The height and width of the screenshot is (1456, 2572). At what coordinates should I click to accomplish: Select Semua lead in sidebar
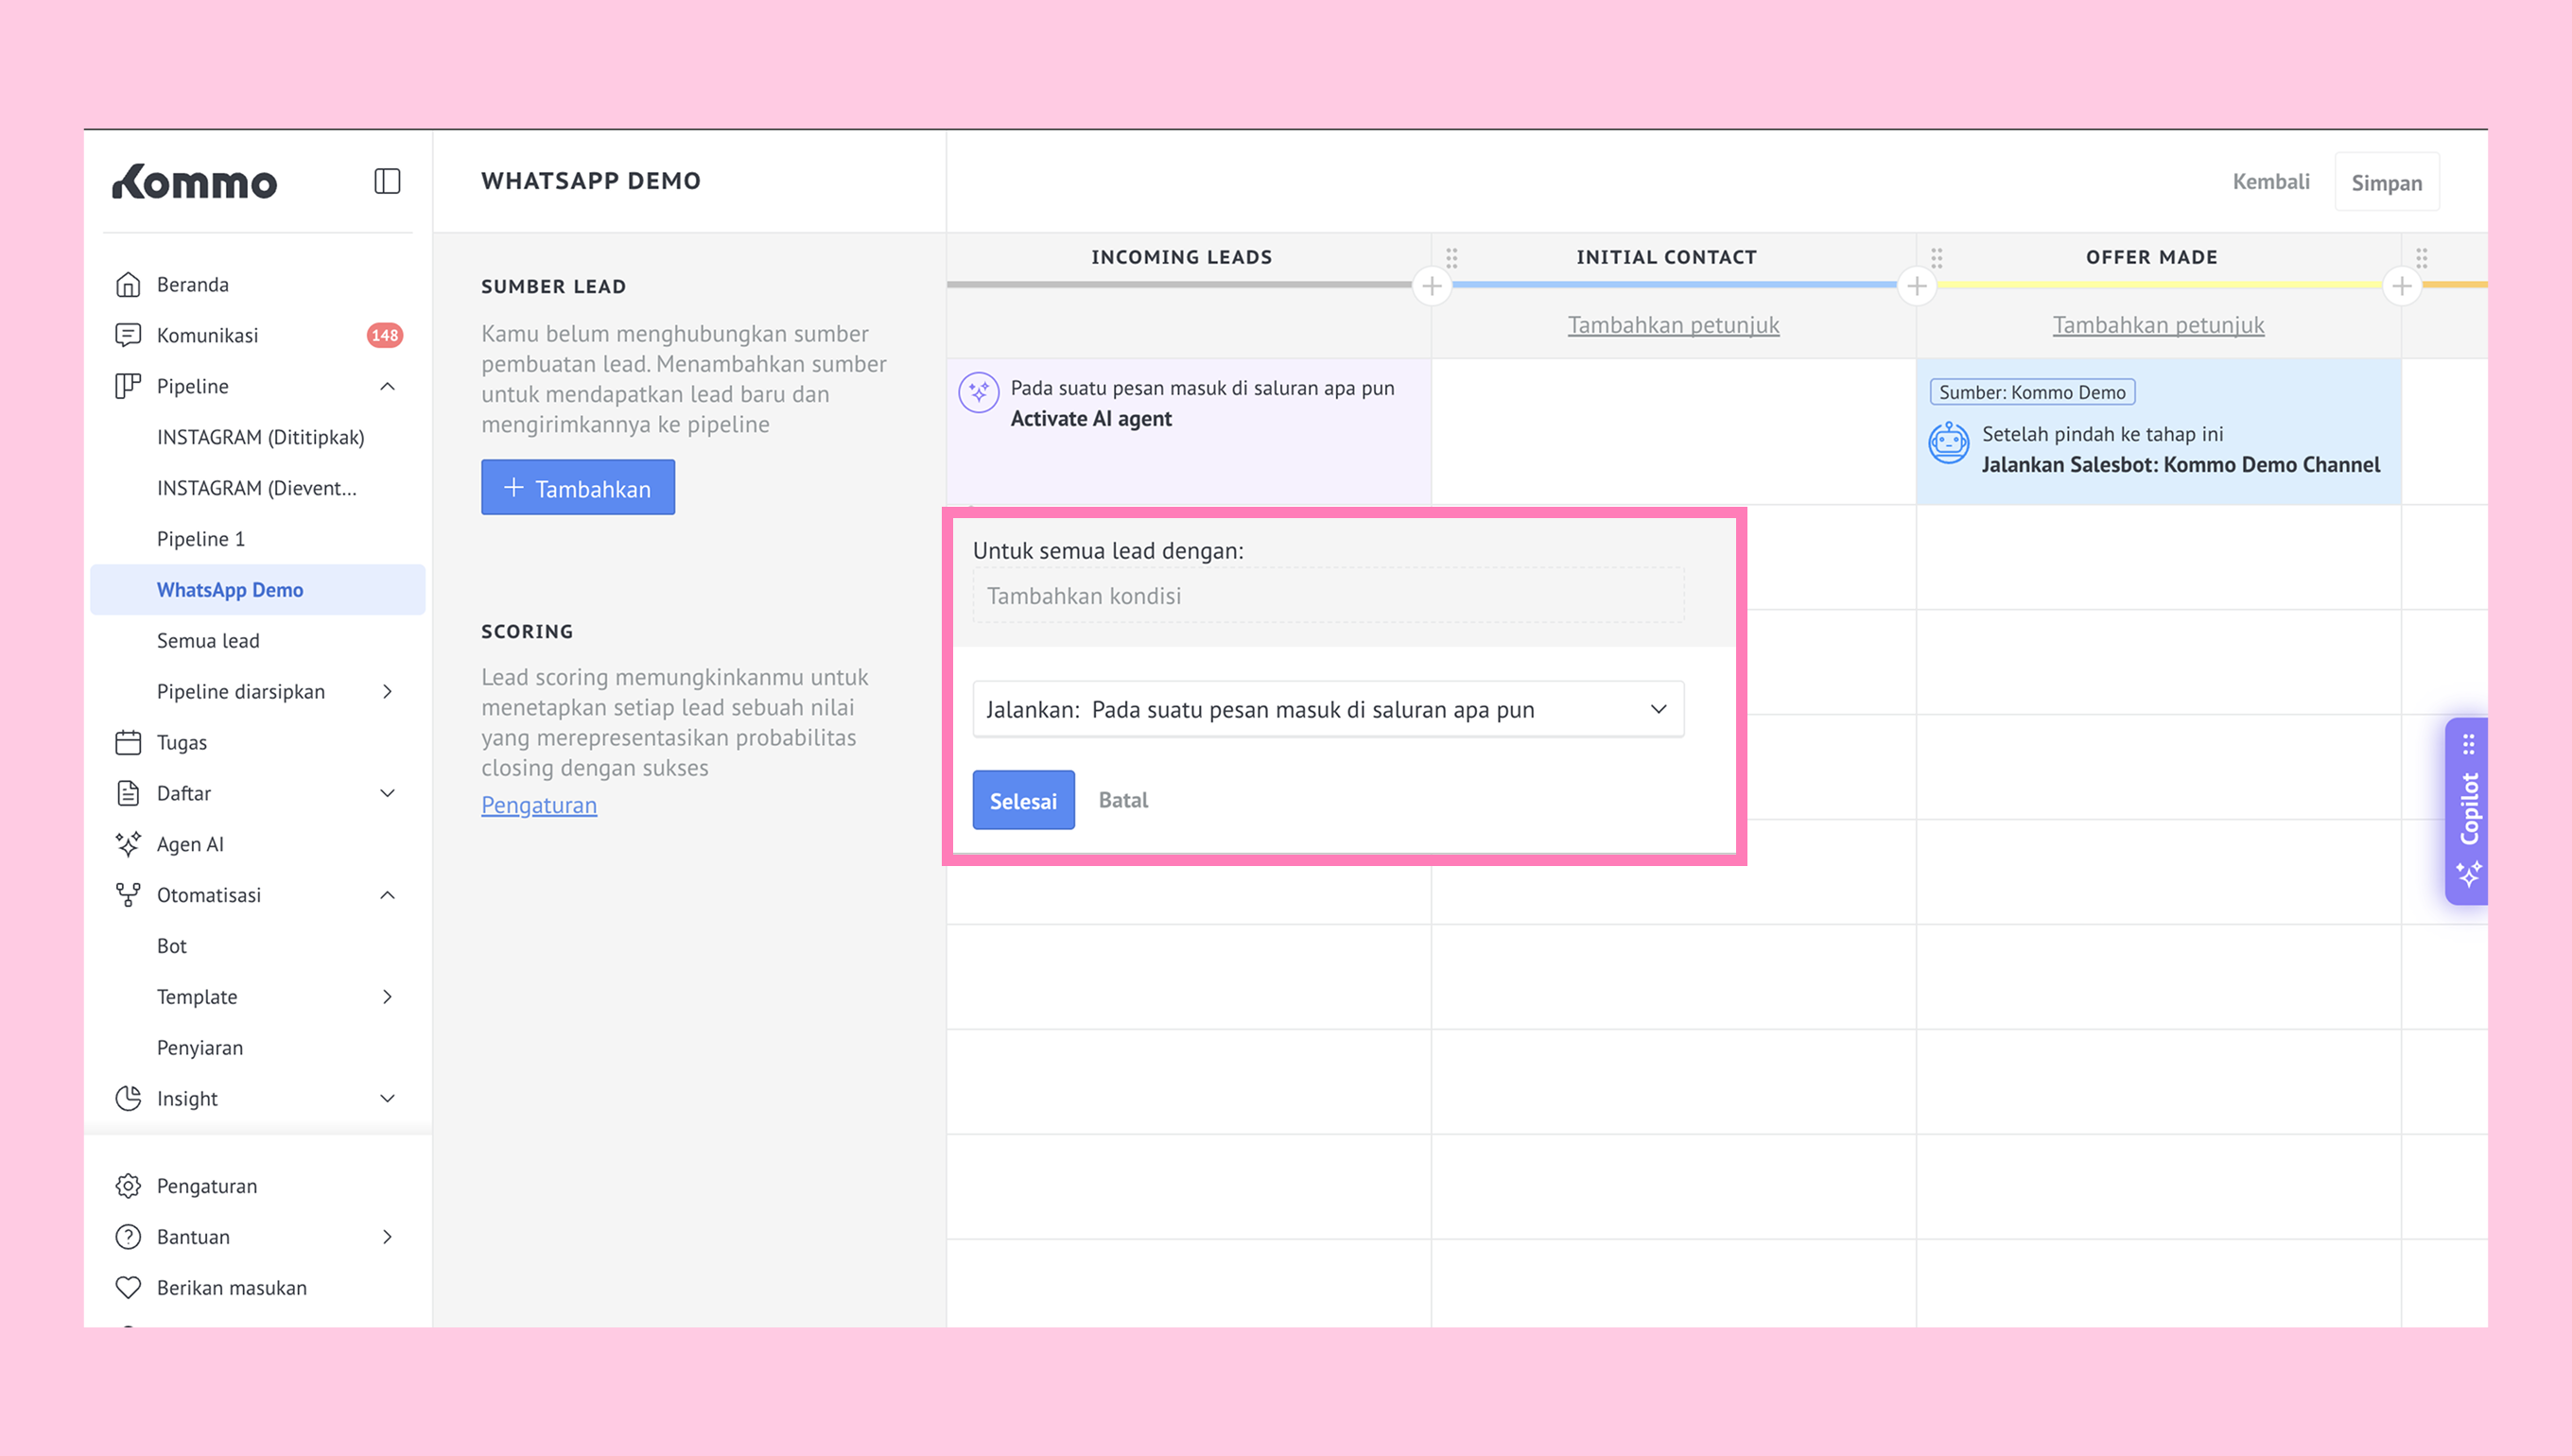[x=208, y=641]
